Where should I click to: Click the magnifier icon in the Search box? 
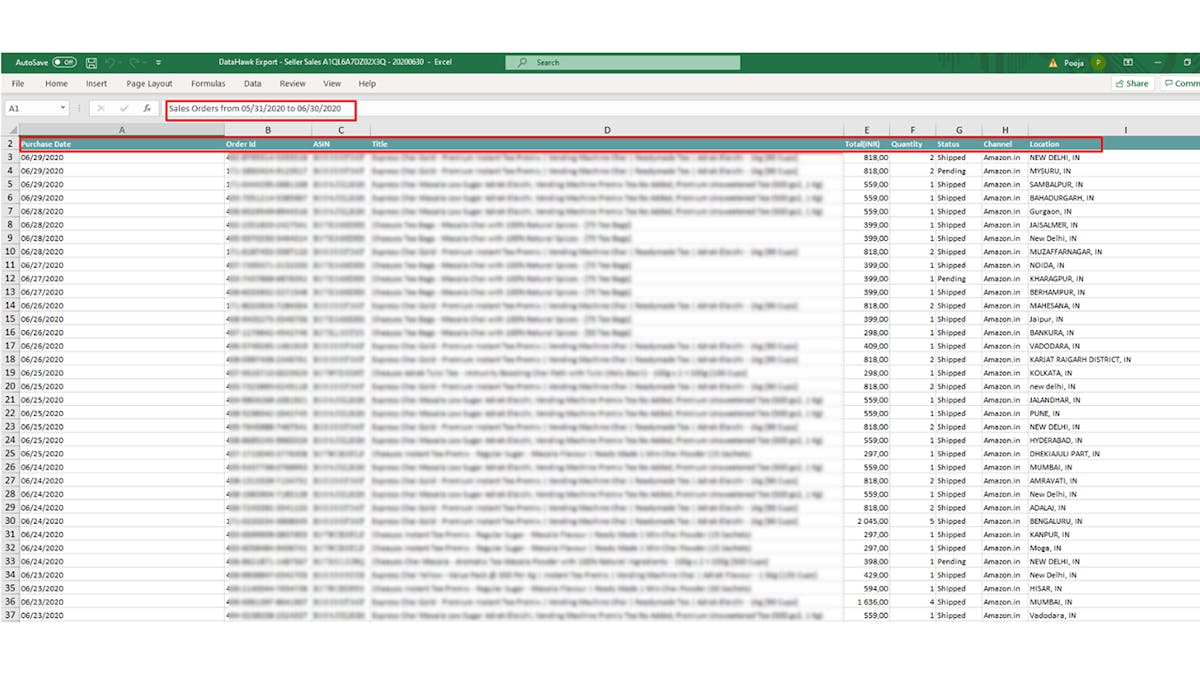[x=524, y=62]
